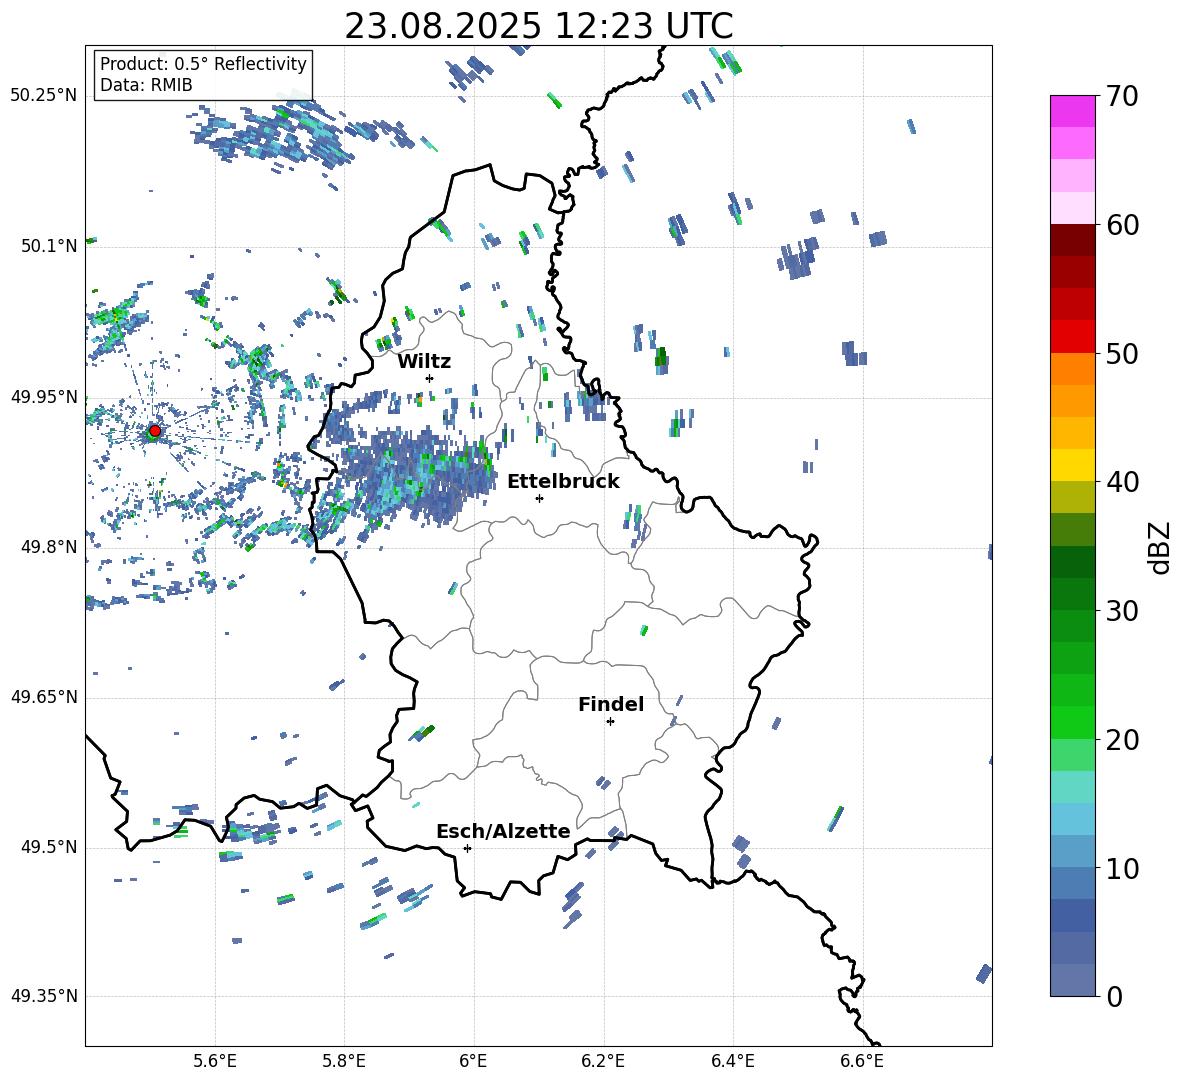The height and width of the screenshot is (1081, 1184).
Task: Click the 0 colorbar tick label
Action: click(1114, 996)
